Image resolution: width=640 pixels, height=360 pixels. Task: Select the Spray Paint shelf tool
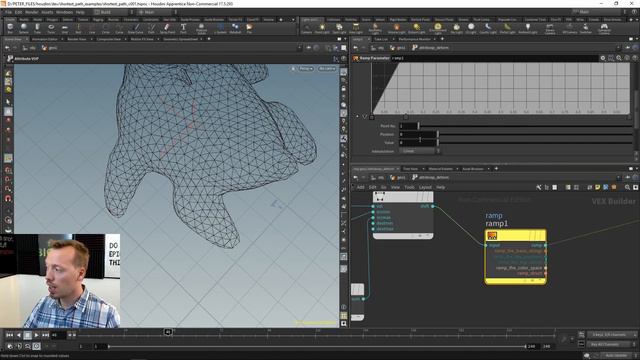click(167, 29)
